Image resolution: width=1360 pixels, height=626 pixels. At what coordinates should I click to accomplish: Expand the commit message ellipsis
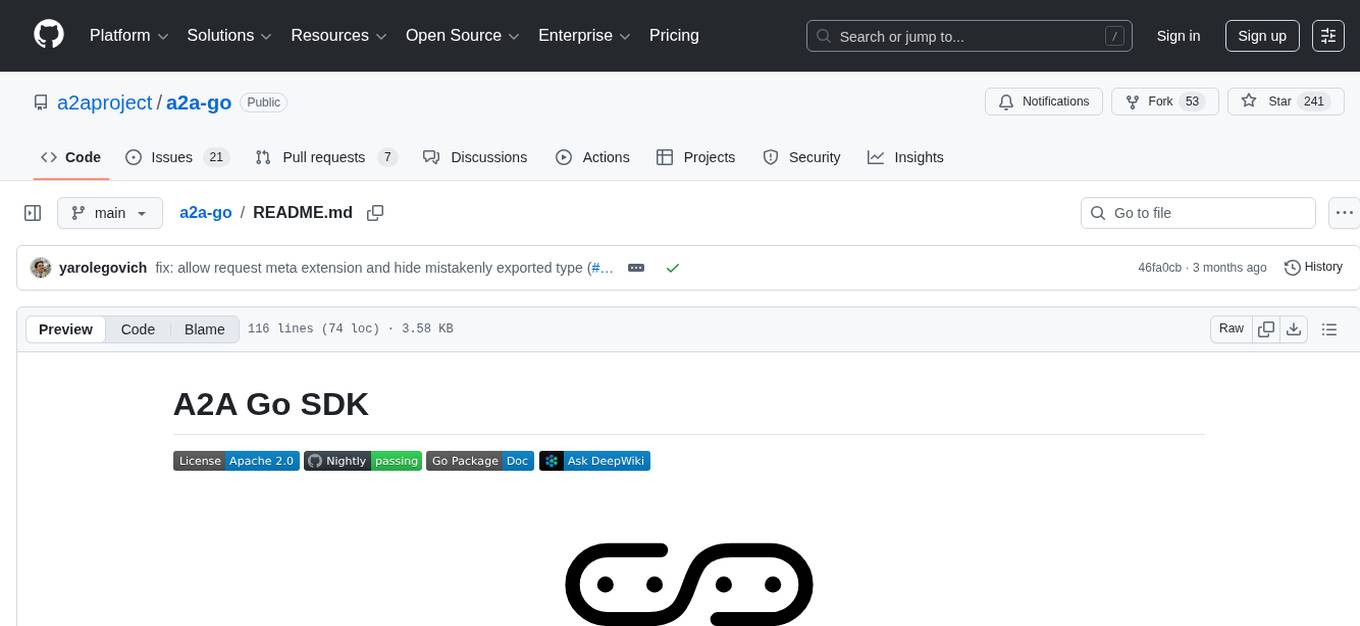(636, 268)
